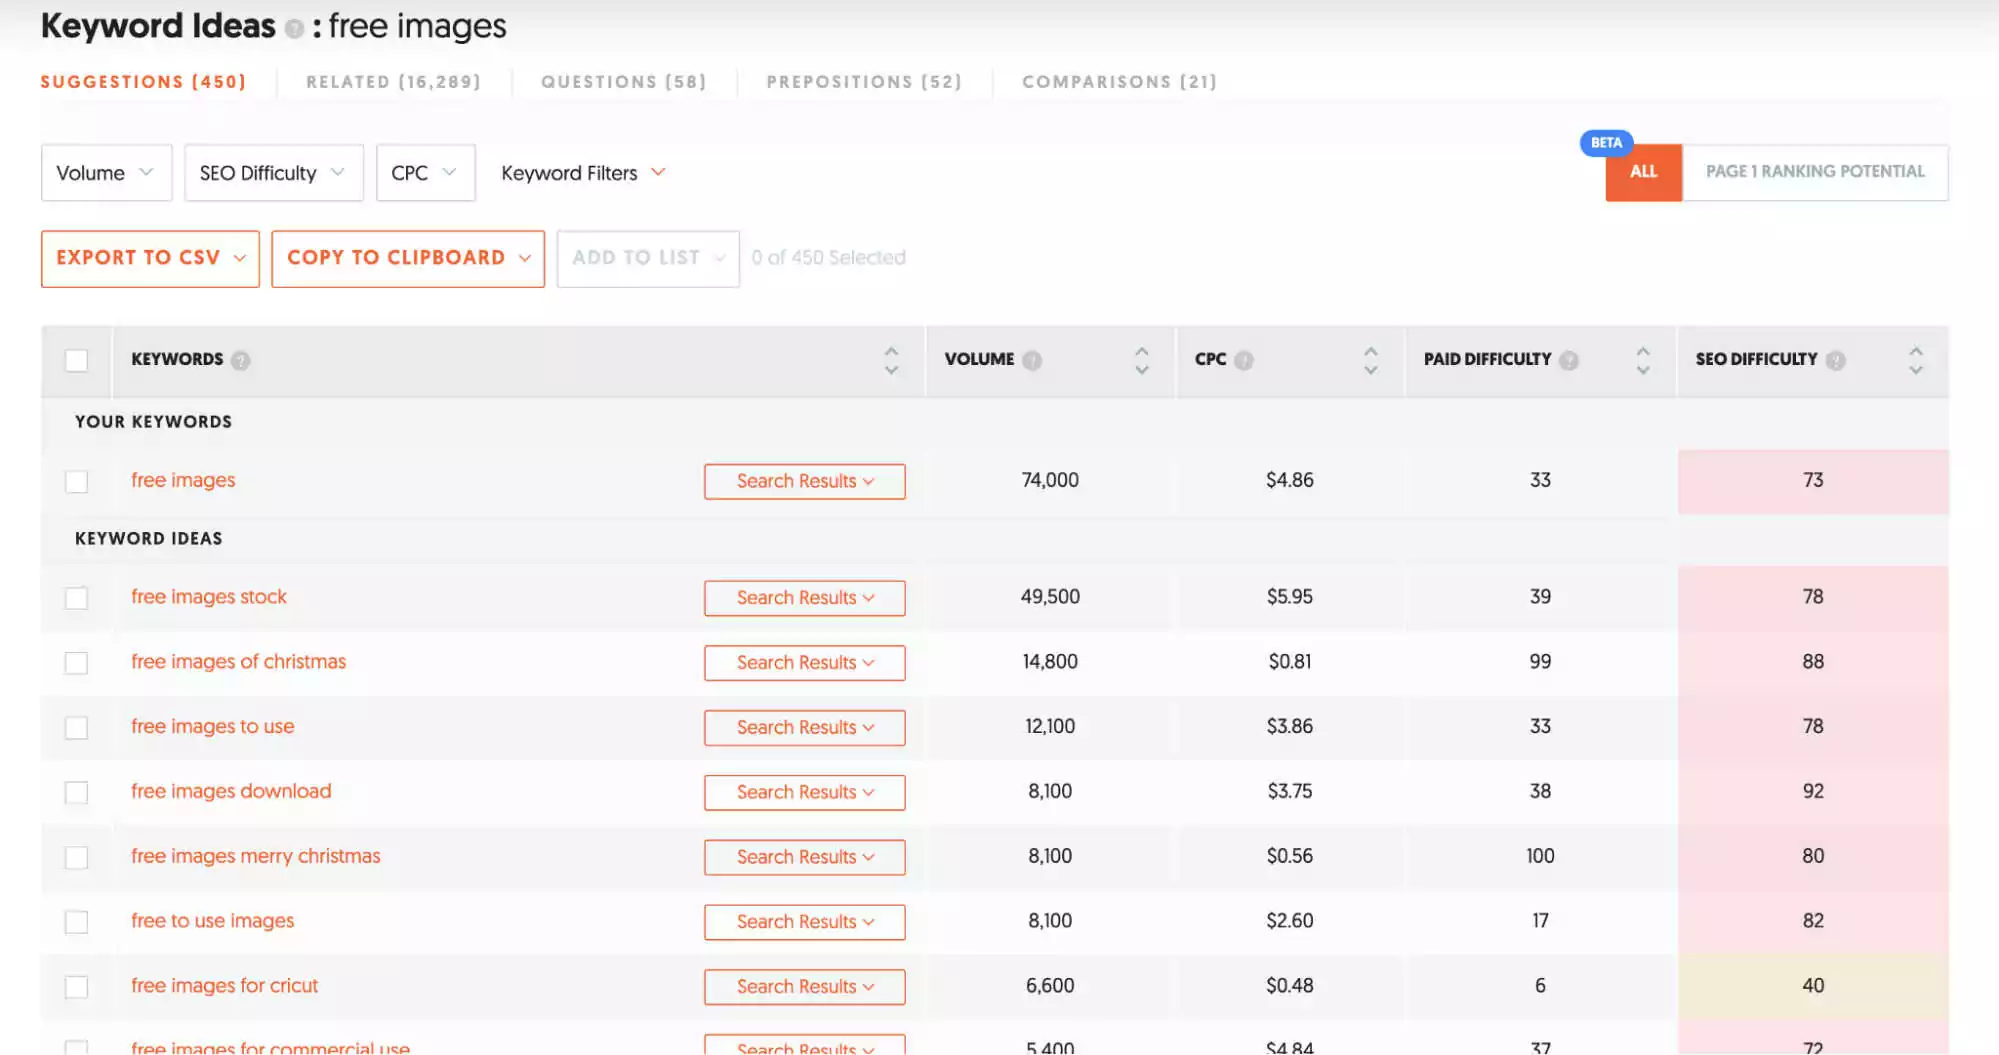This screenshot has width=1999, height=1055.
Task: Open the 'free images download' keyword link
Action: coord(231,791)
